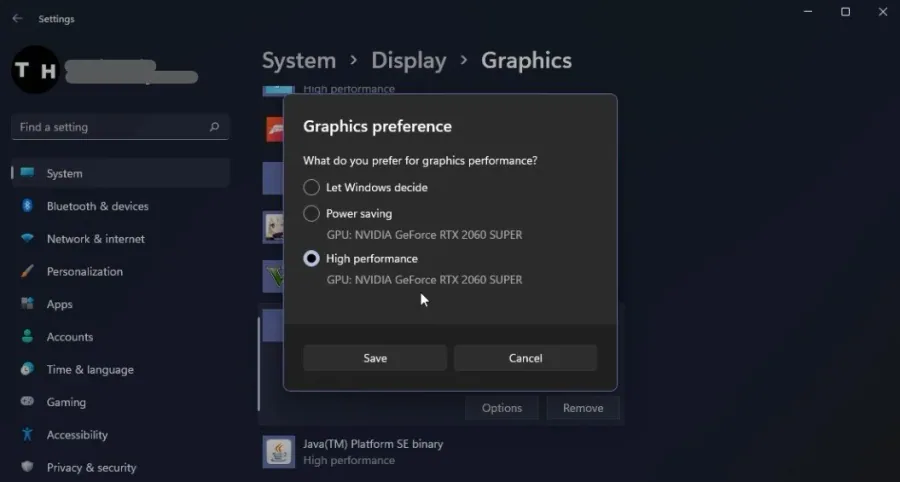Screen dimensions: 900x482
Task: Click the Privacy shield icon
Action: pyautogui.click(x=27, y=466)
